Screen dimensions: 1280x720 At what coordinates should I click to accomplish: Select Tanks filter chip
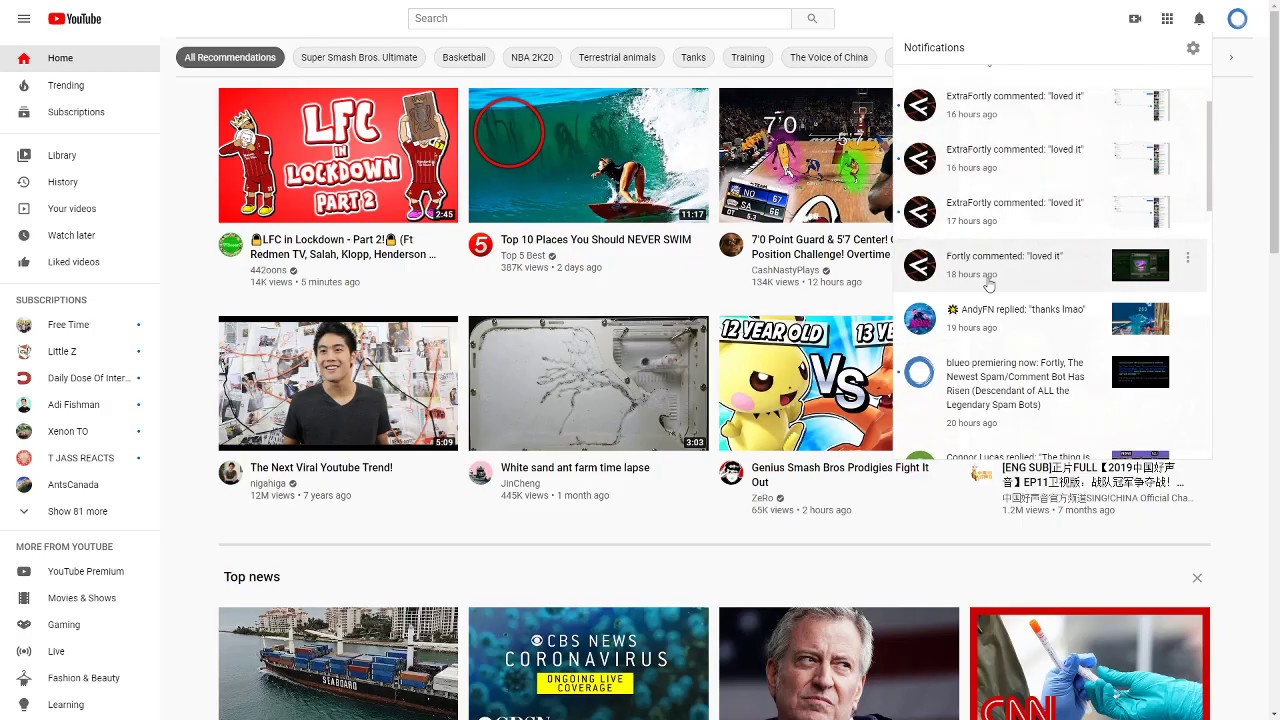pos(693,58)
